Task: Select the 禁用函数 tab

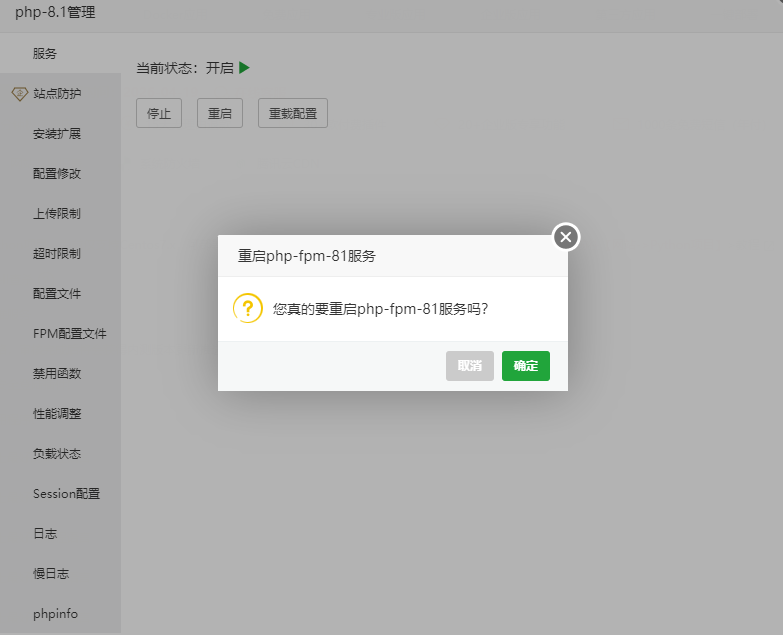Action: [57, 373]
